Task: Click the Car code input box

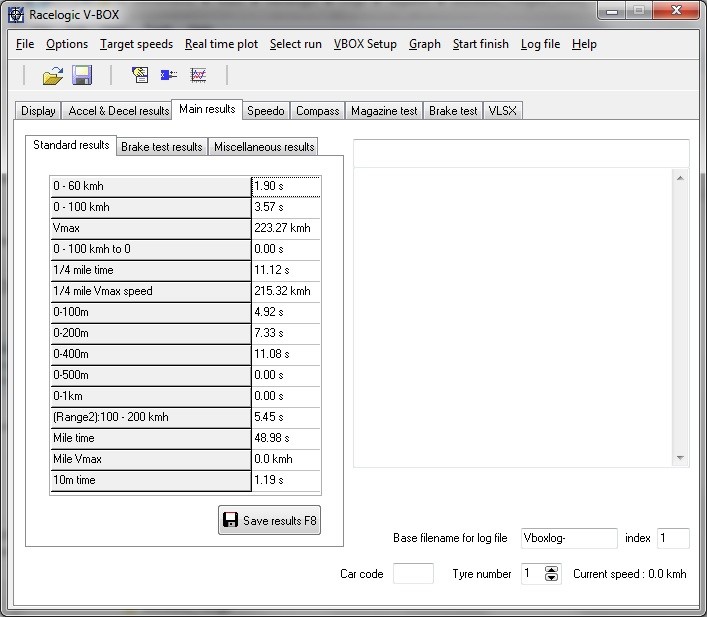Action: 413,574
